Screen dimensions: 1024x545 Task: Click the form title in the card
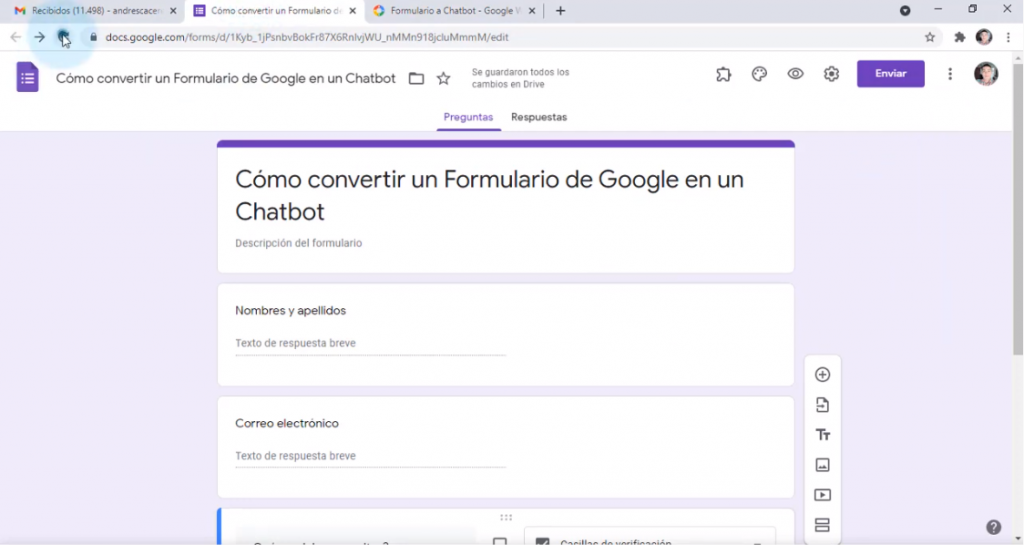click(489, 195)
